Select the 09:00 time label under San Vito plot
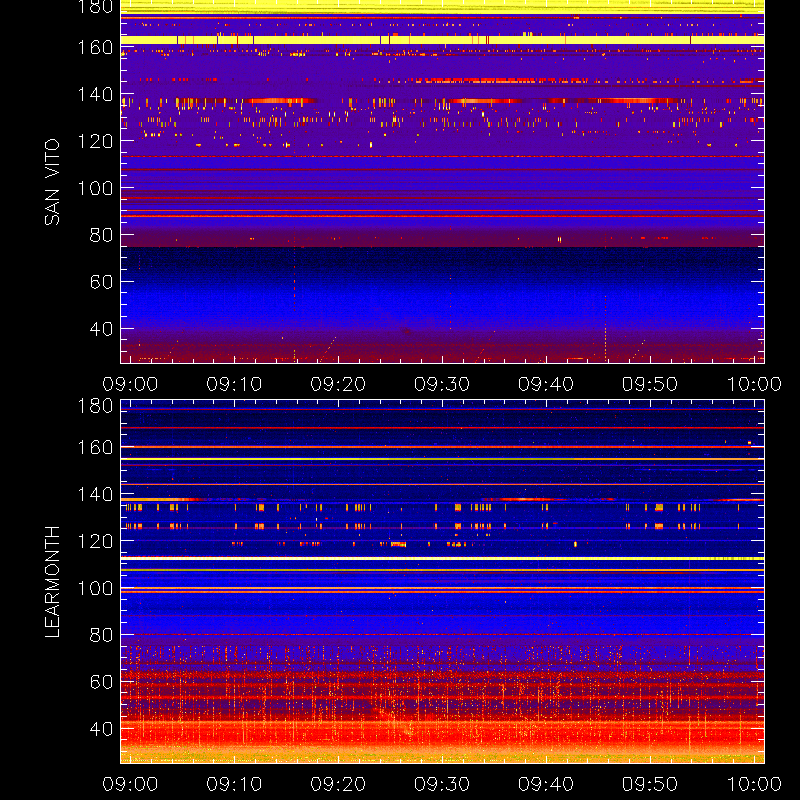This screenshot has height=800, width=800. 130,384
